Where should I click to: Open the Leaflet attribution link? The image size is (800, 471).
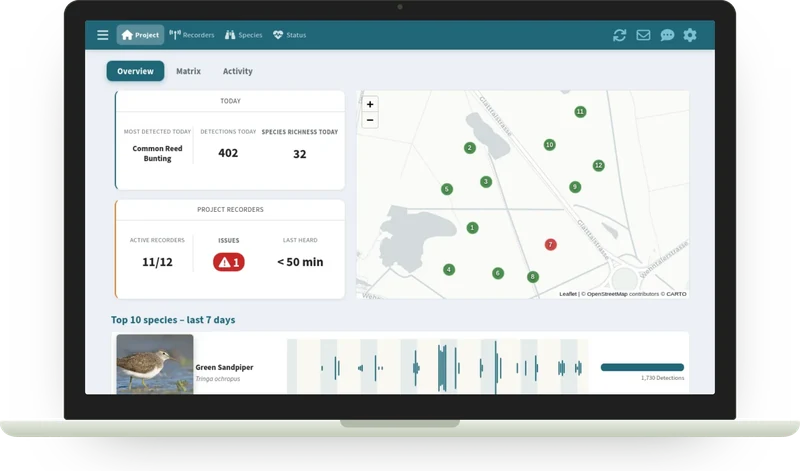[567, 294]
